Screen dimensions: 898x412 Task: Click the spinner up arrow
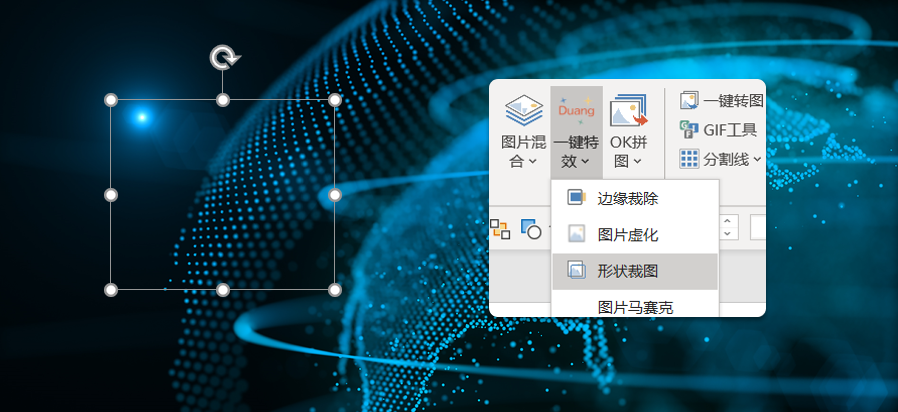[x=729, y=221]
